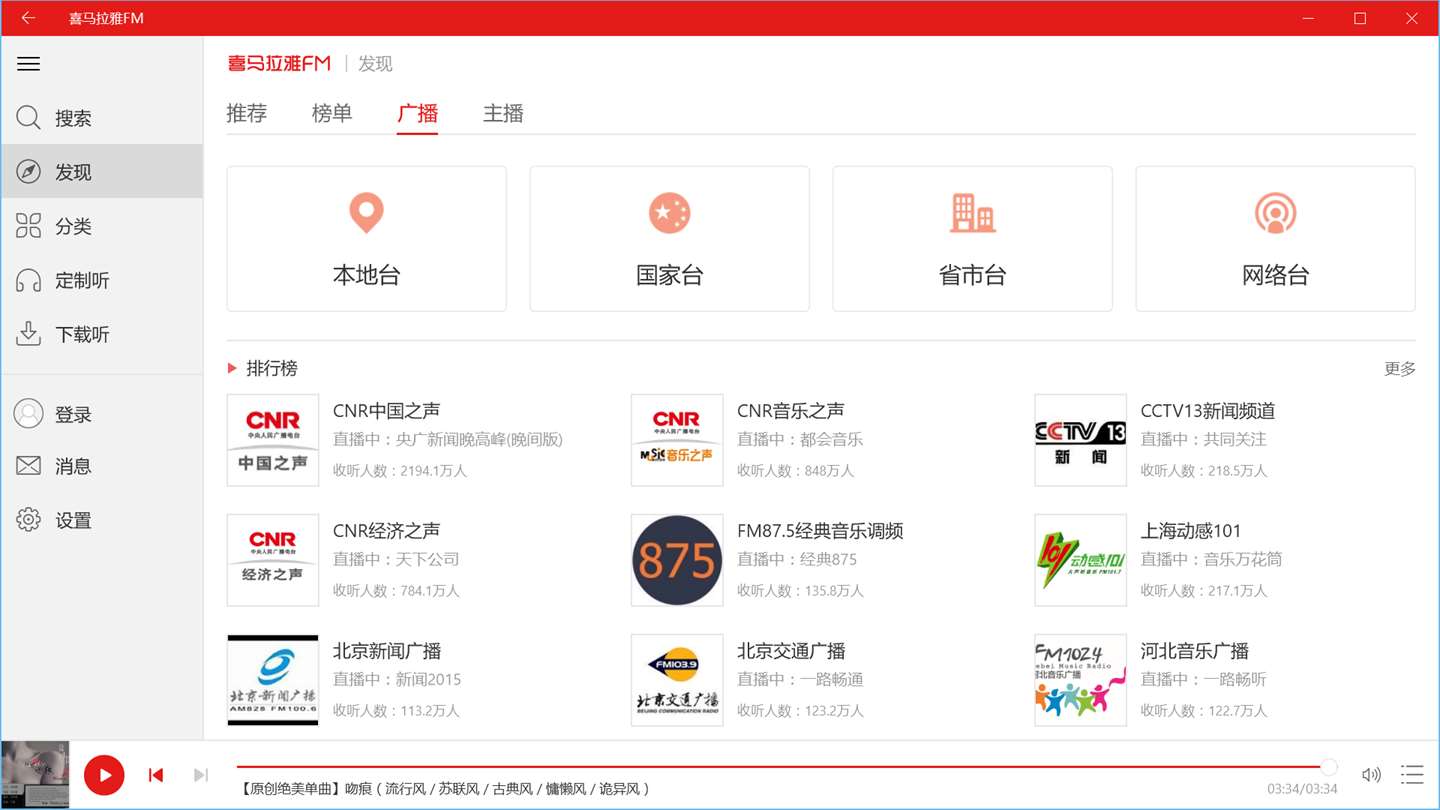Click CCTV13新闻频道 station logo
Image resolution: width=1440 pixels, height=810 pixels.
1081,440
